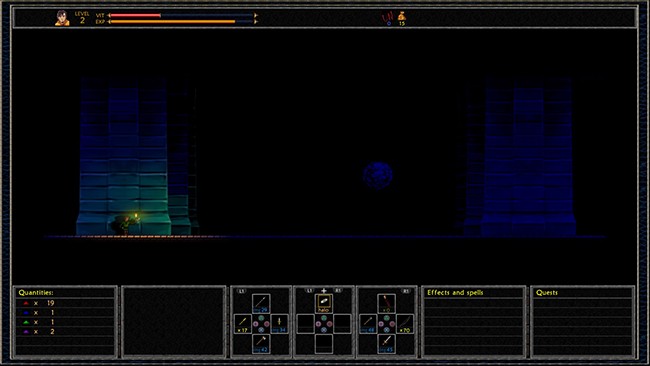Open the Quests panel header

click(x=547, y=293)
